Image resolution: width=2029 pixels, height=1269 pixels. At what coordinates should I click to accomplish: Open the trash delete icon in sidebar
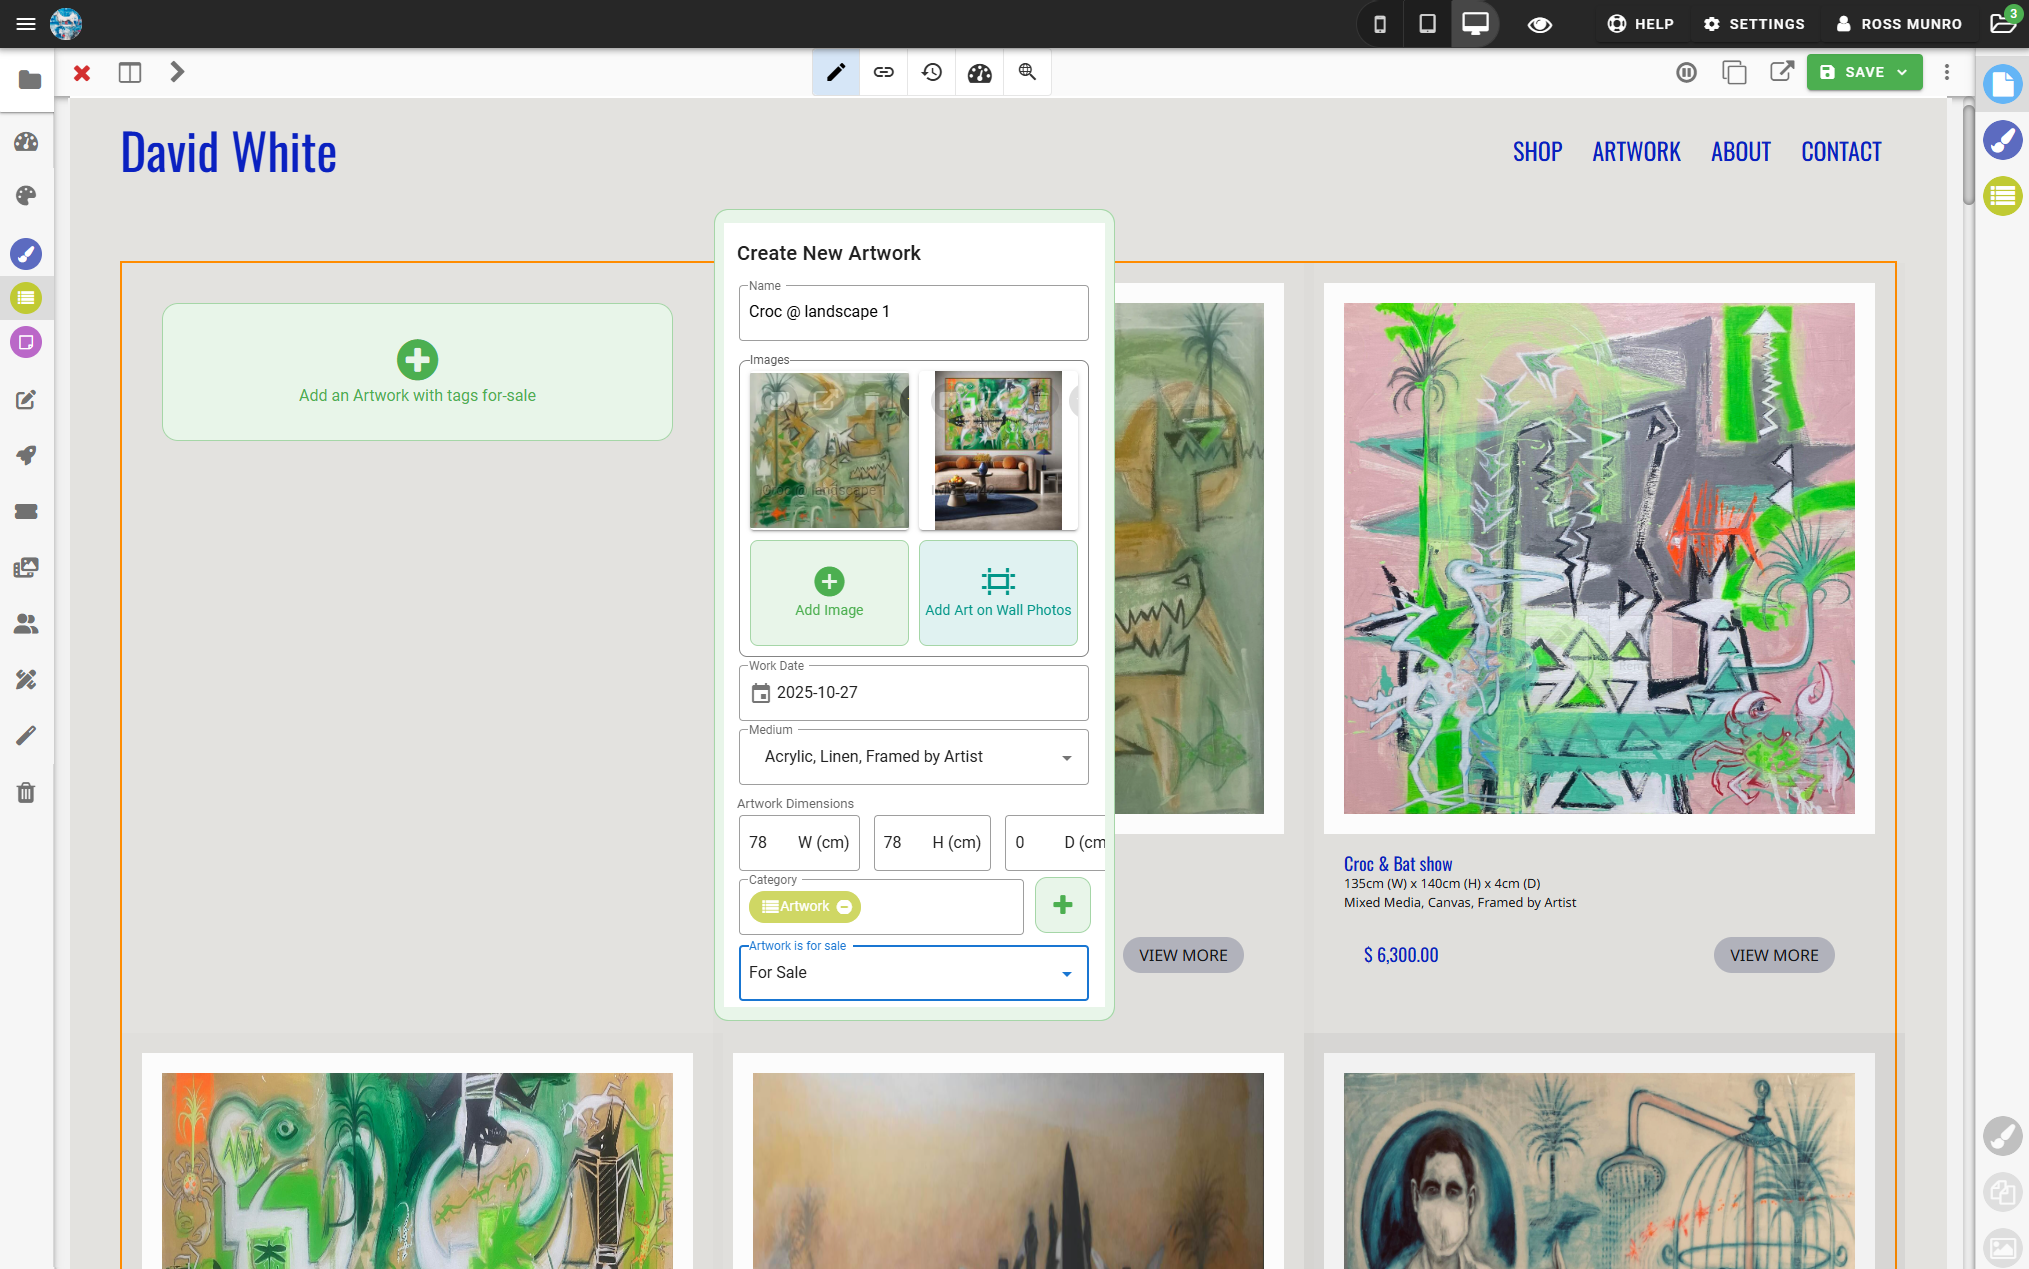[x=25, y=792]
